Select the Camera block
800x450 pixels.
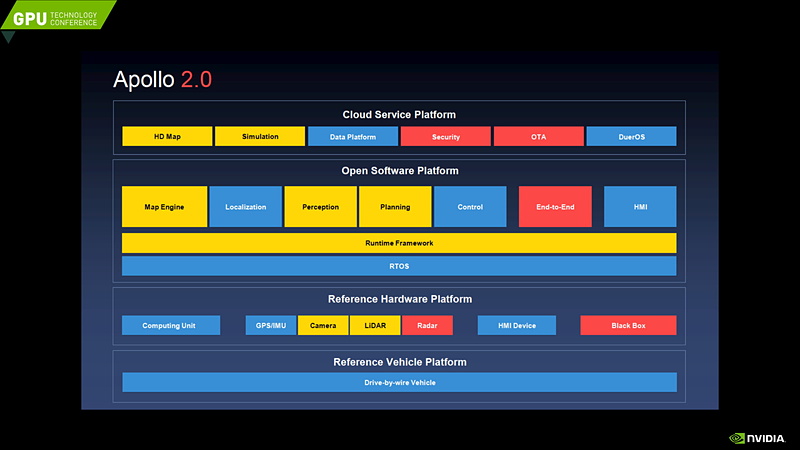323,325
